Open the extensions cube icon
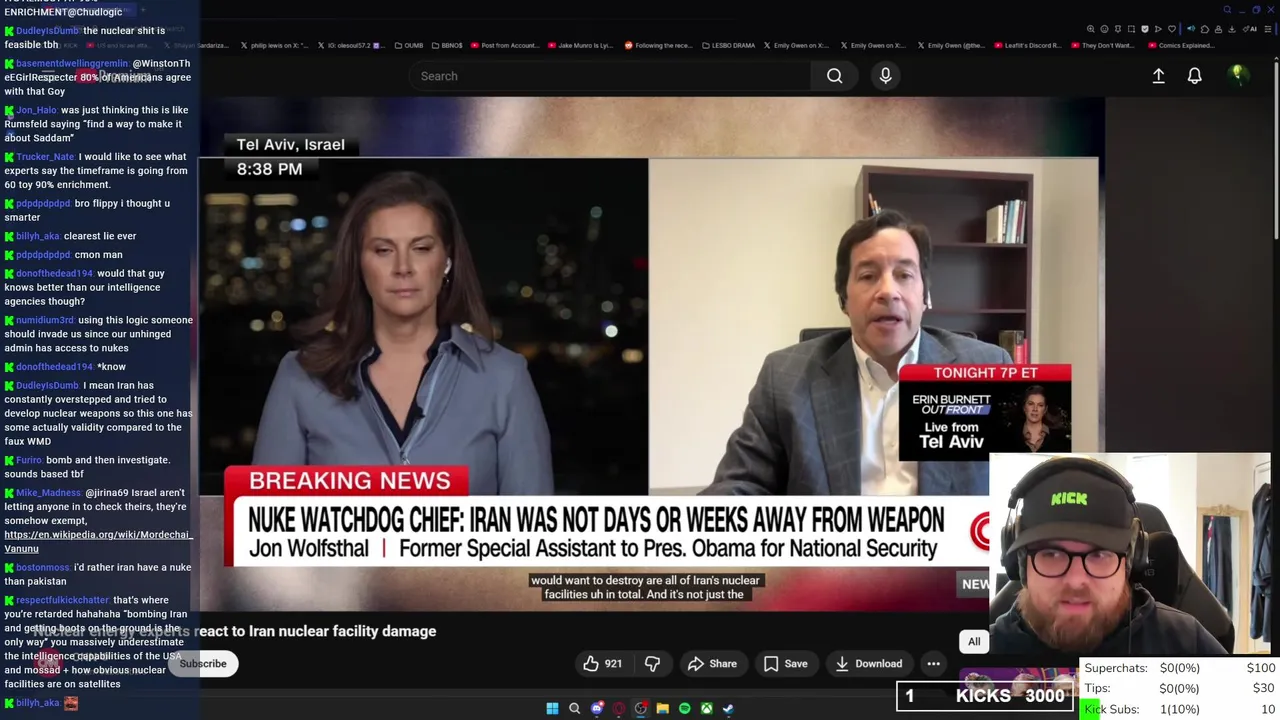Viewport: 1280px width, 720px height. (1205, 29)
